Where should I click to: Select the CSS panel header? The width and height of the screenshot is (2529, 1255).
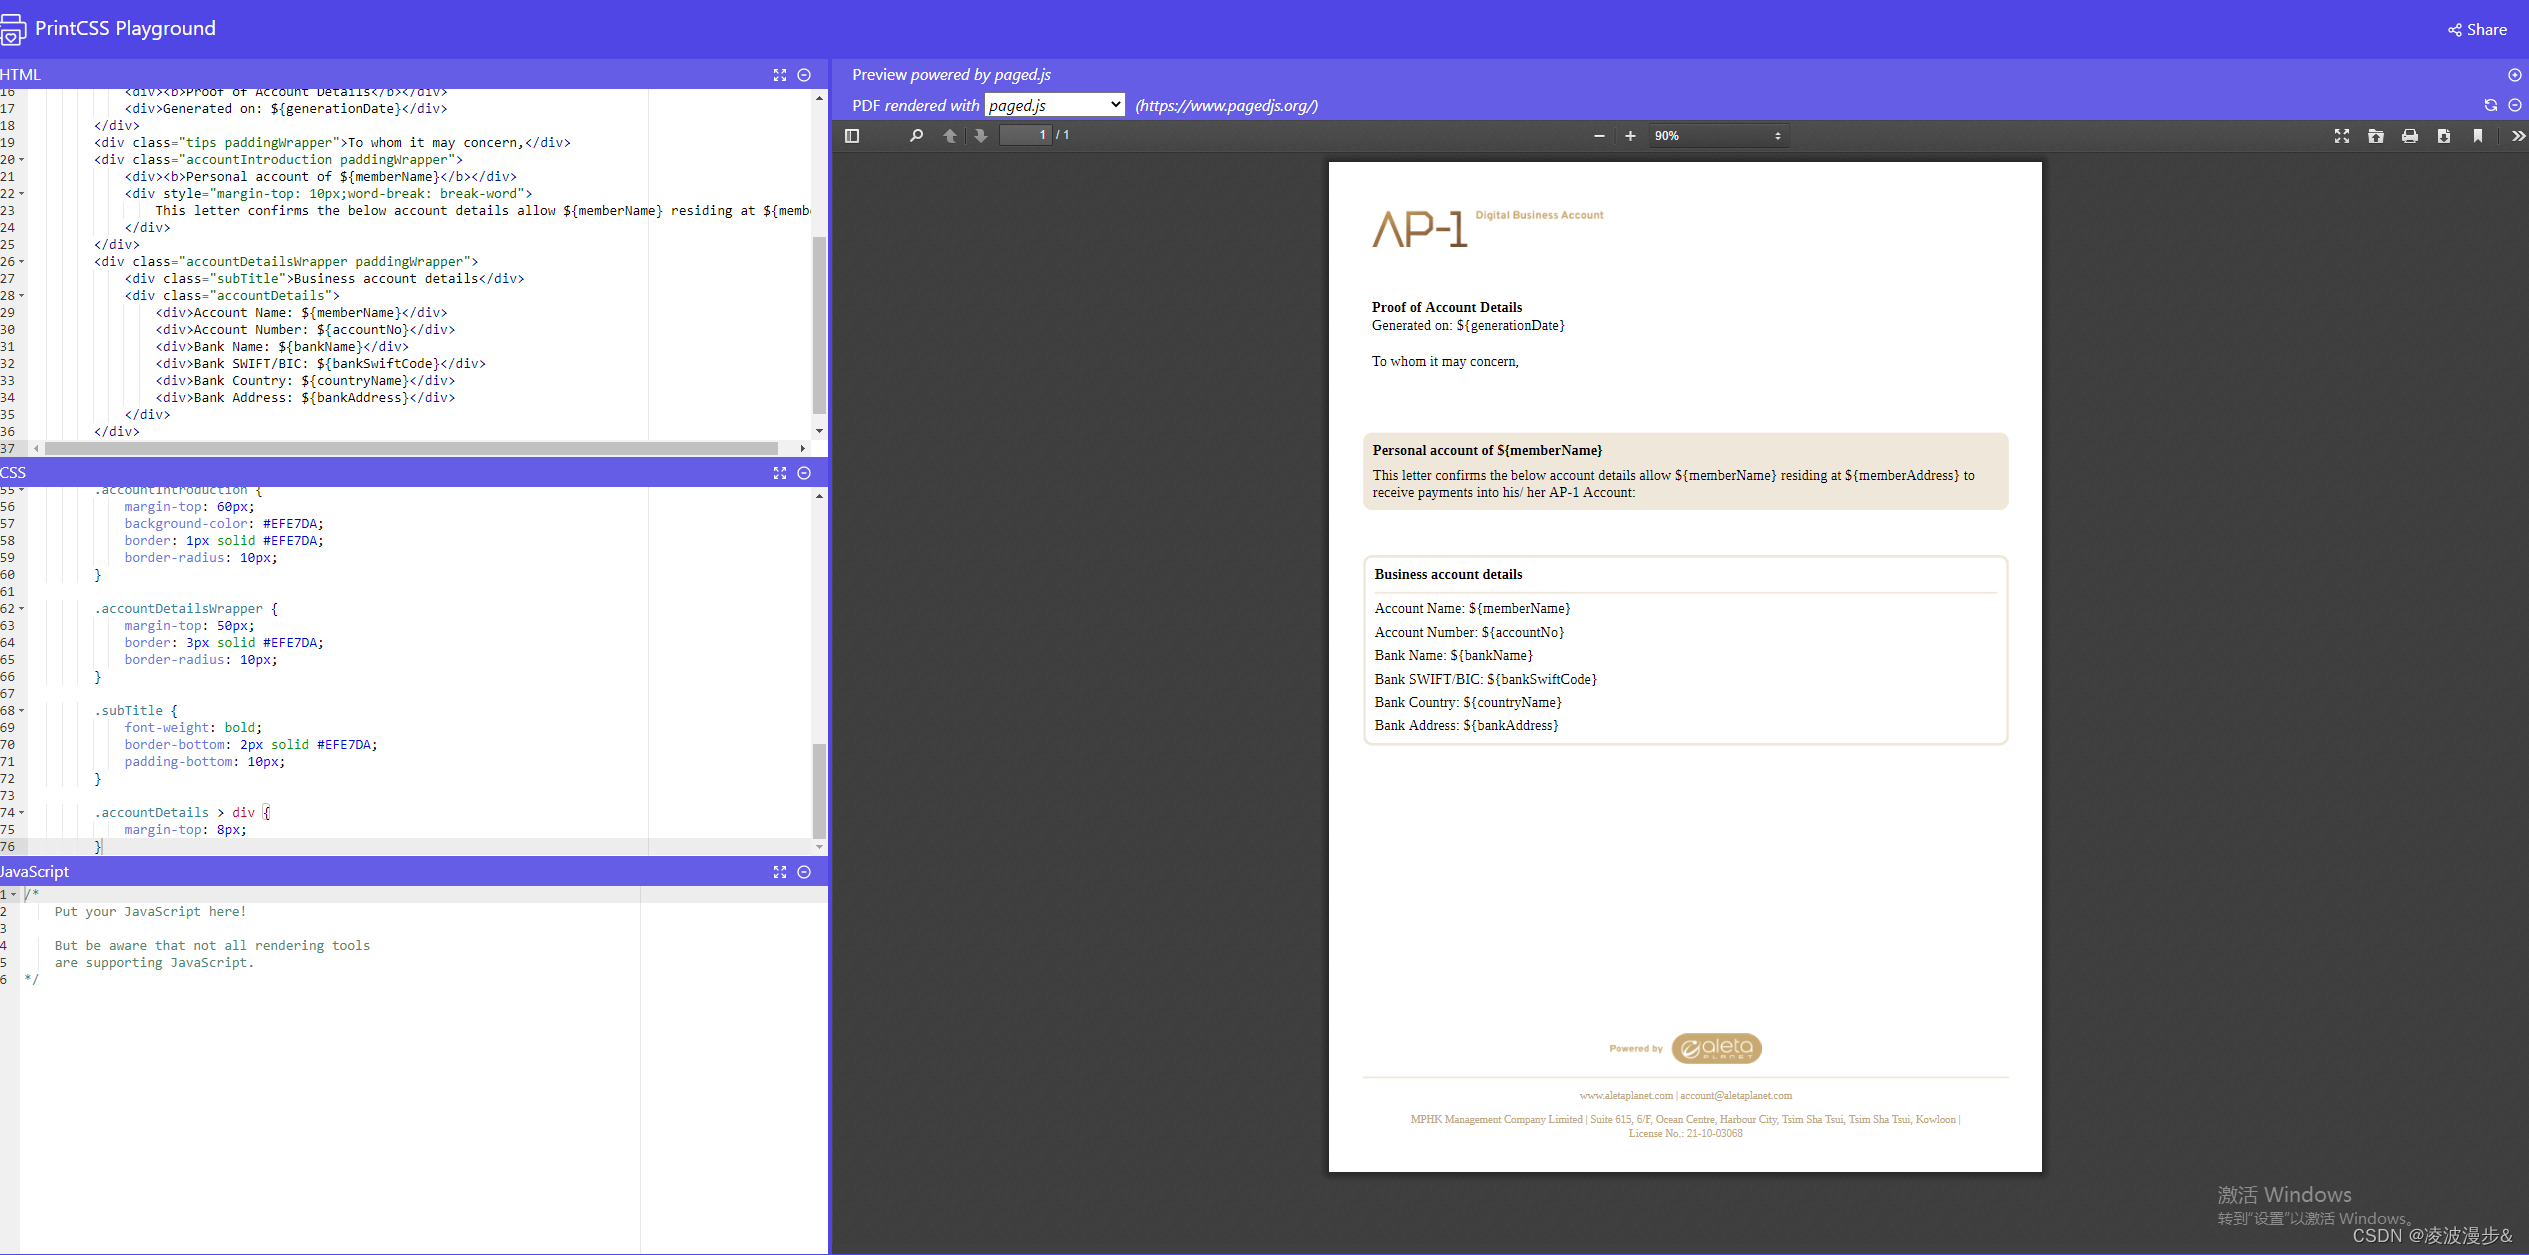13,472
